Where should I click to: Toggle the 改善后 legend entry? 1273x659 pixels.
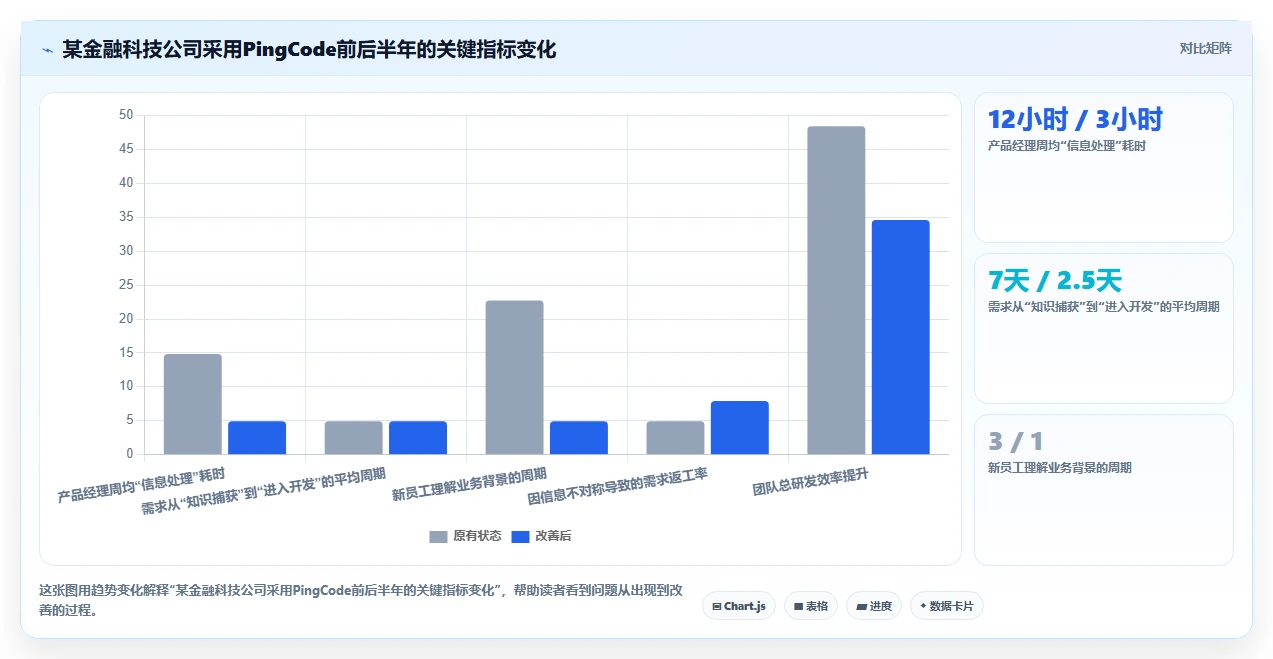pos(541,536)
